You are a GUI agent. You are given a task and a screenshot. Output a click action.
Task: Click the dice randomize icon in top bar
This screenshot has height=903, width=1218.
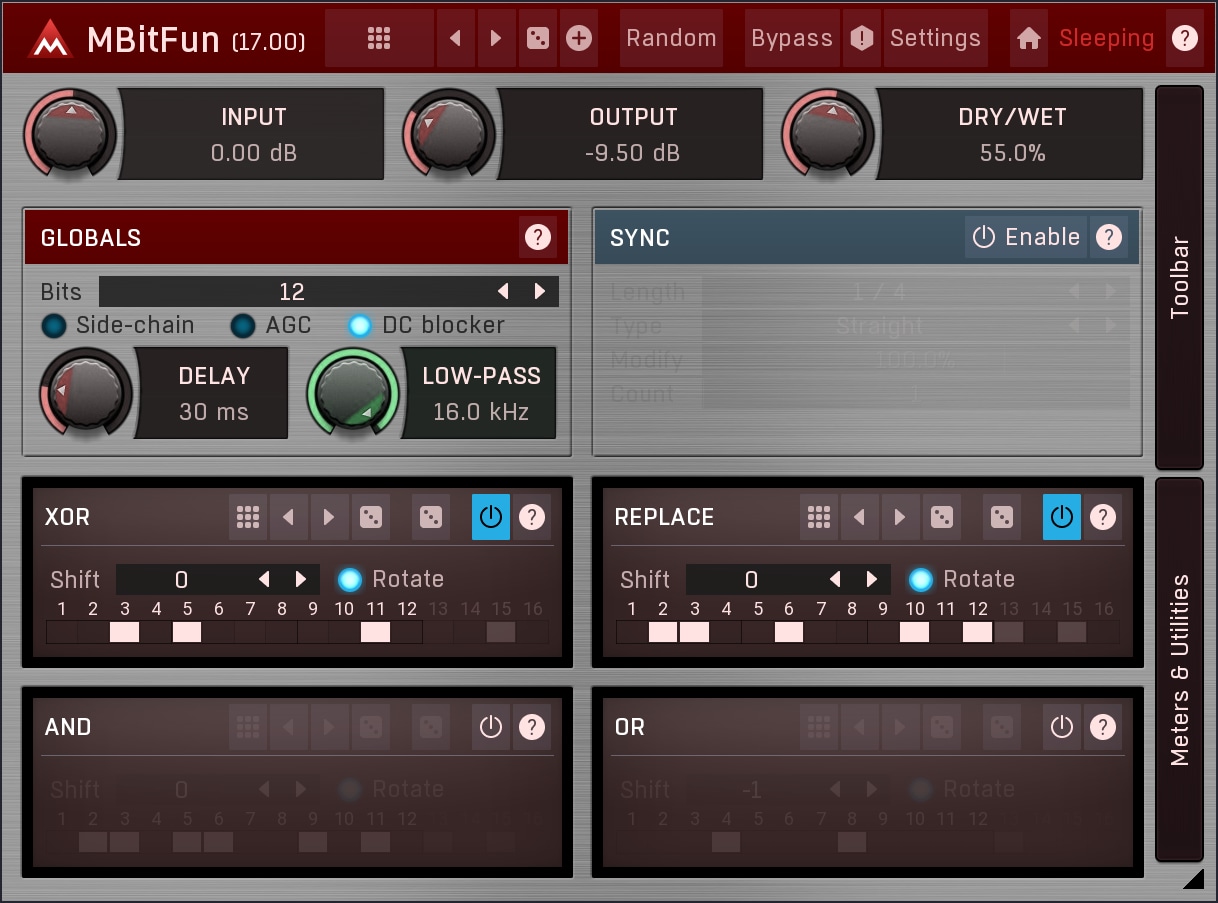coord(537,39)
